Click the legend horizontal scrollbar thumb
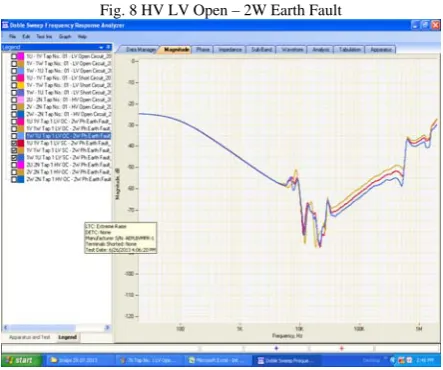 click(x=42, y=328)
